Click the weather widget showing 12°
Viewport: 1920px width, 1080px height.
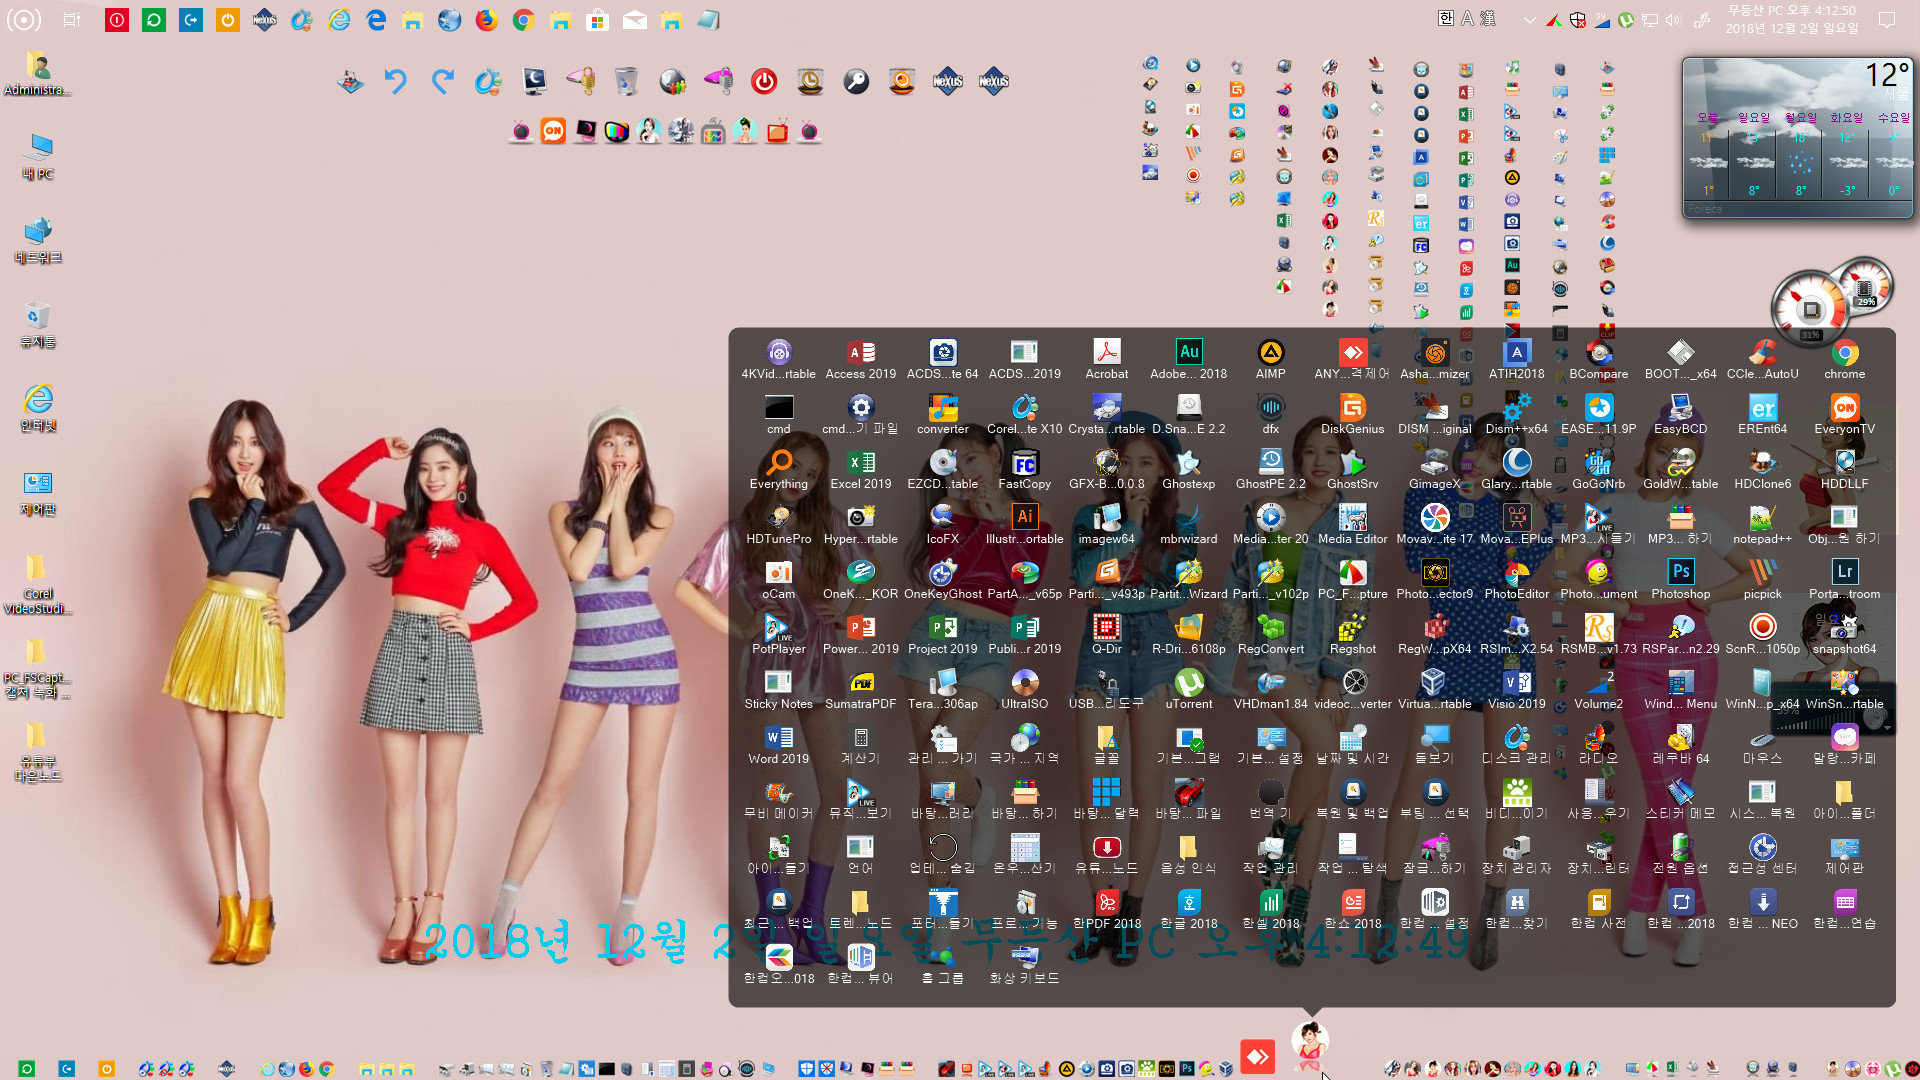coord(1798,138)
